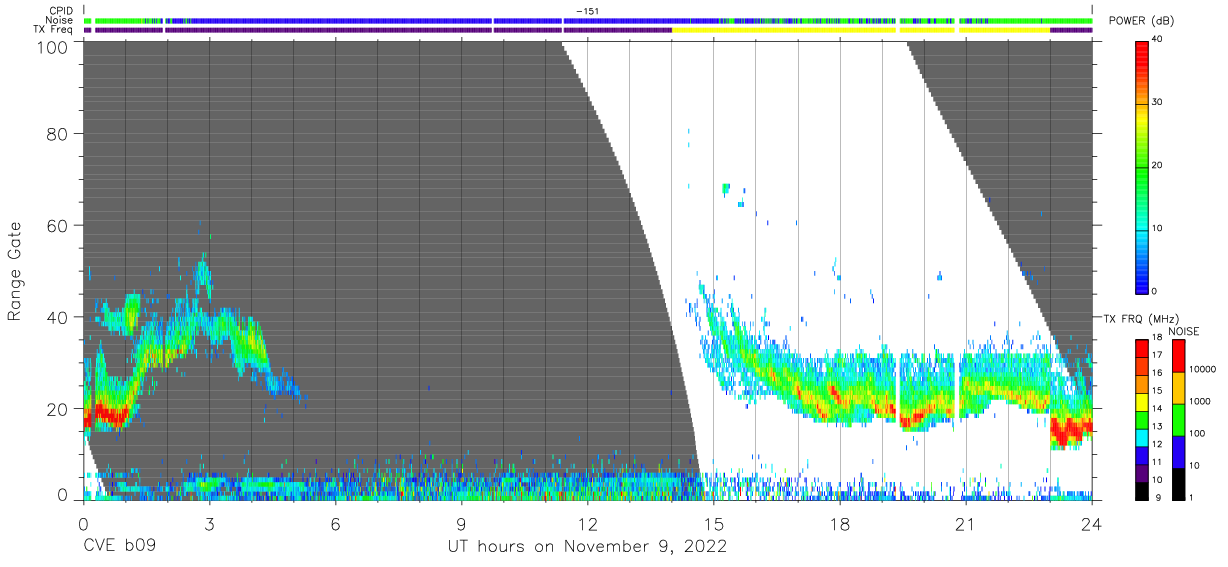The height and width of the screenshot is (567, 1228).
Task: Click the 100 tick on Range Gate axis
Action: pos(51,46)
